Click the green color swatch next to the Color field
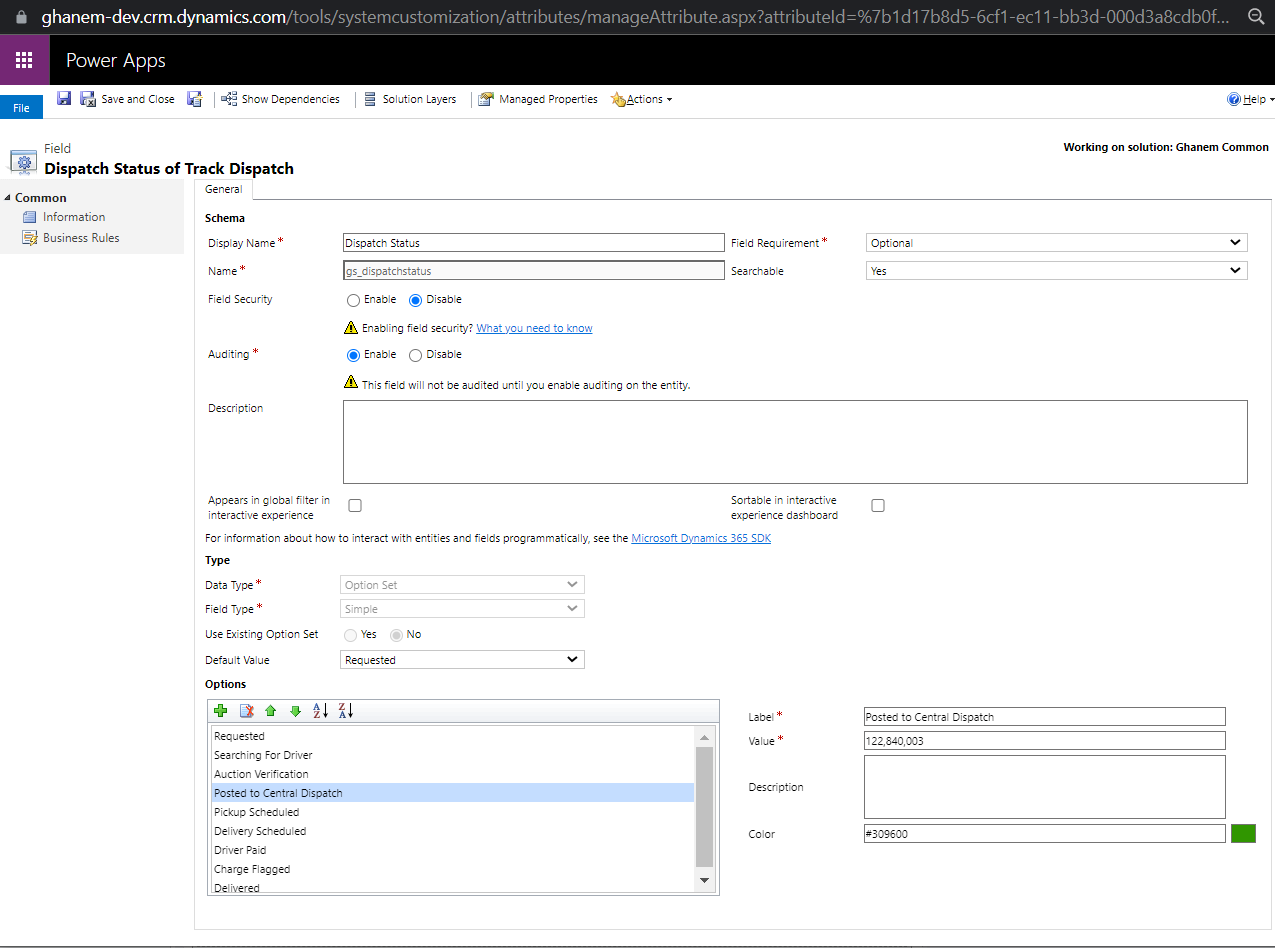This screenshot has height=948, width=1275. coord(1243,832)
